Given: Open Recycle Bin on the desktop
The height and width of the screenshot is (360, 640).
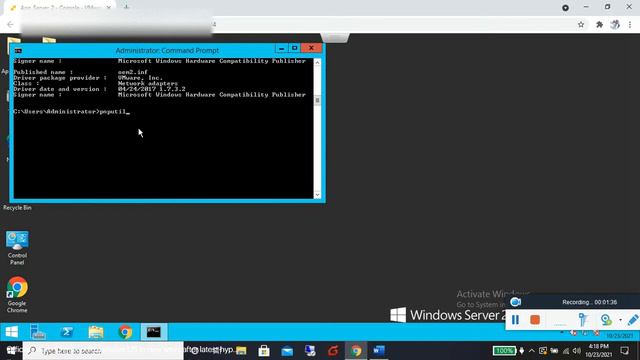Looking at the screenshot, I should pos(17,207).
